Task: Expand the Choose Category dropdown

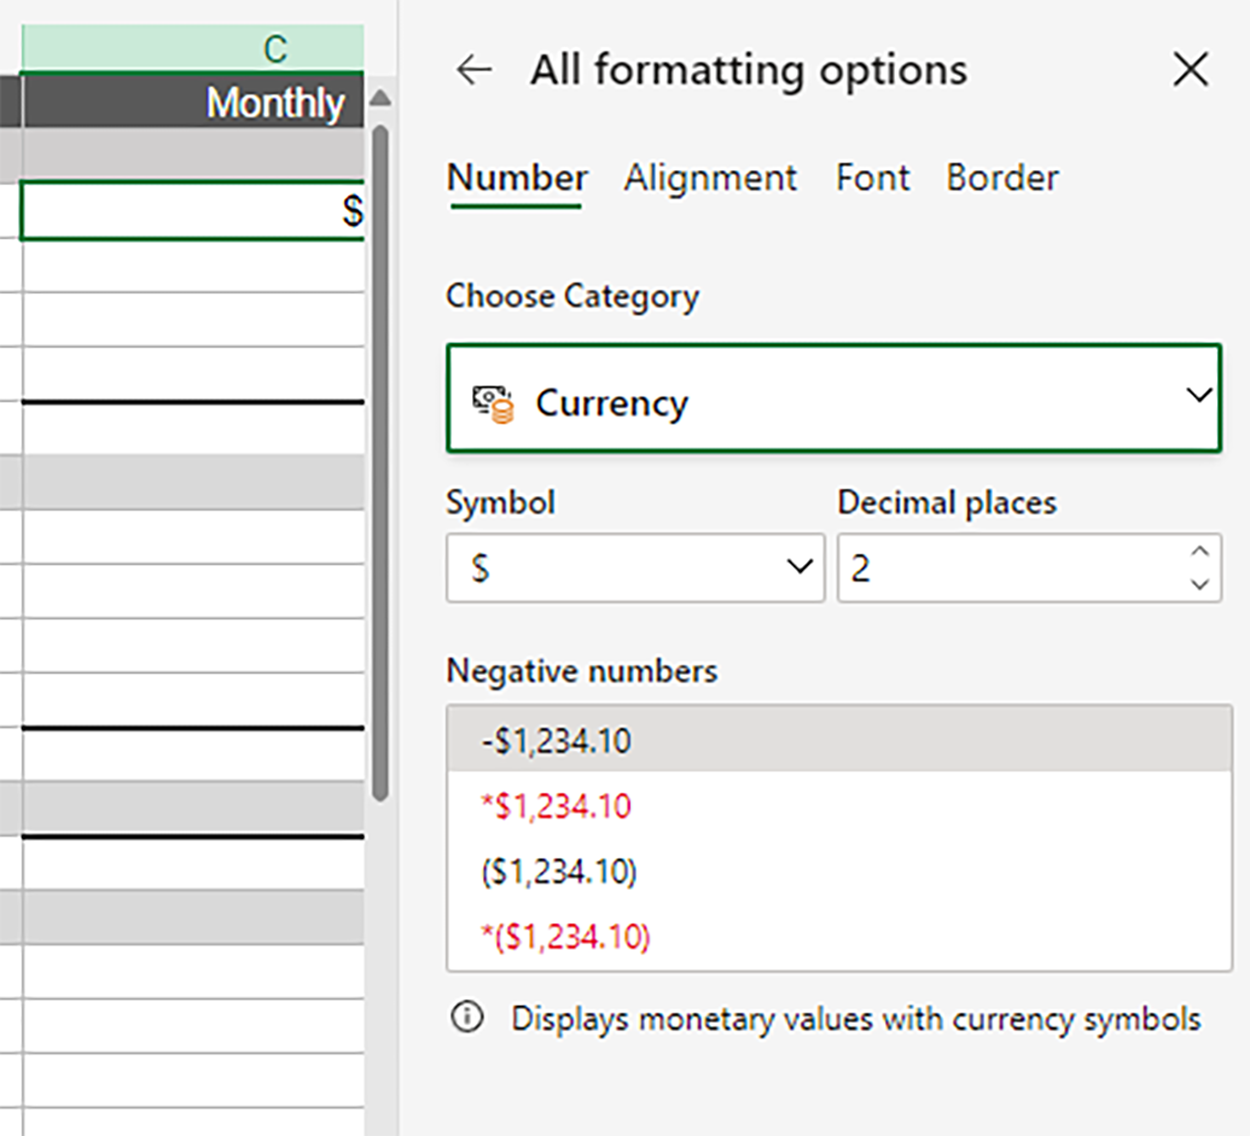Action: pyautogui.click(x=1198, y=397)
